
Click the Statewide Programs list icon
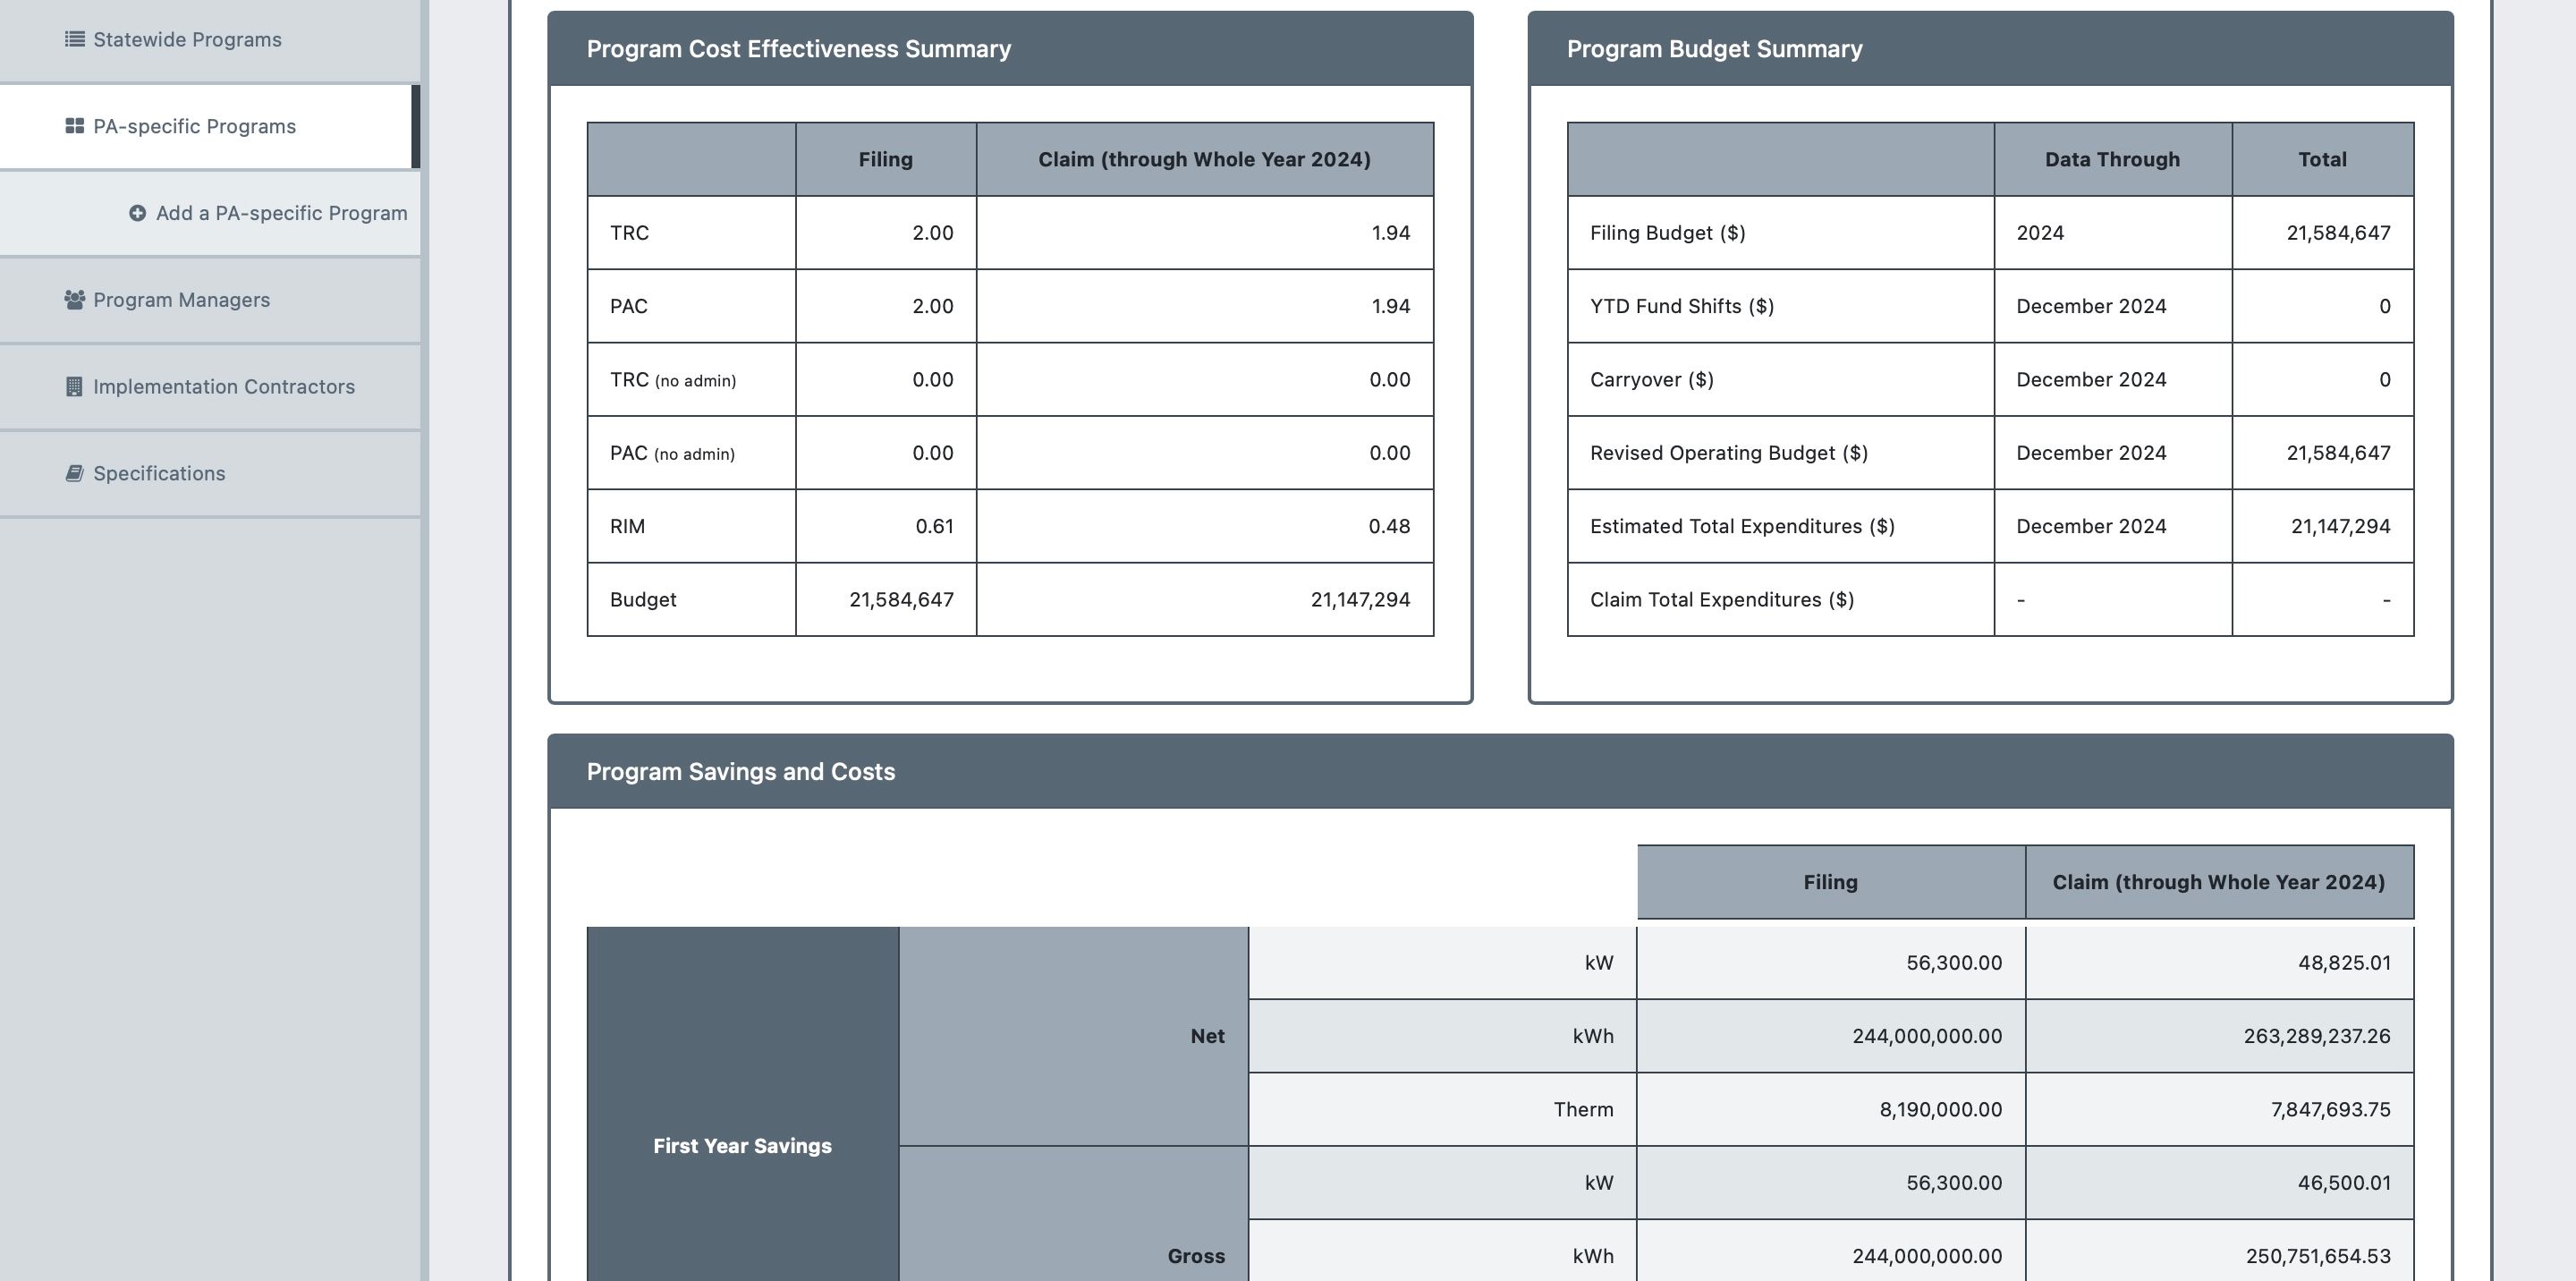pyautogui.click(x=74, y=39)
